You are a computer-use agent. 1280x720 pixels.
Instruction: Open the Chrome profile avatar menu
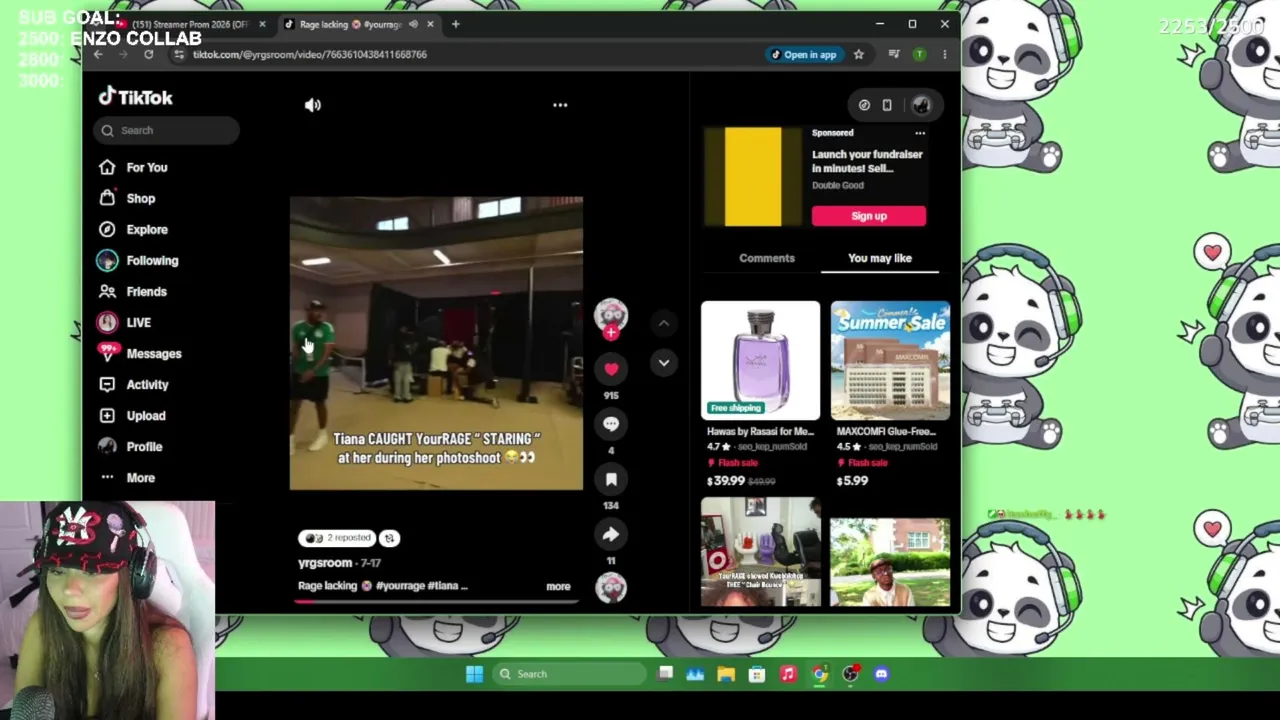(919, 54)
